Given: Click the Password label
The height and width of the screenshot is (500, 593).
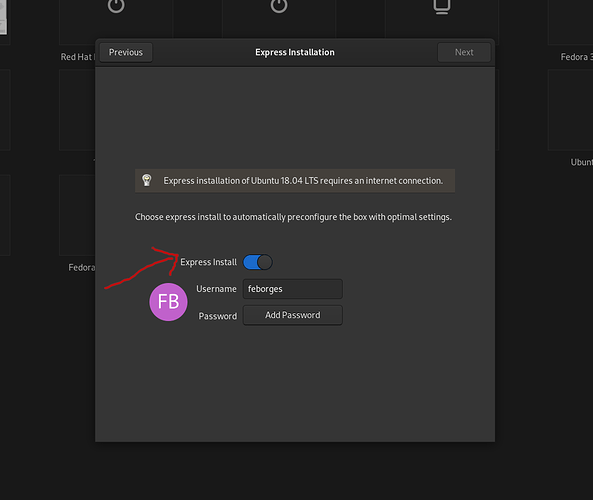Looking at the screenshot, I should click(218, 316).
